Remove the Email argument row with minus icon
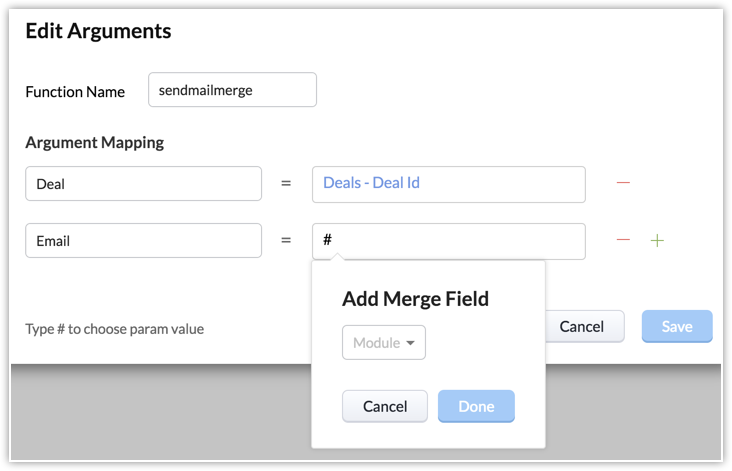Image resolution: width=732 pixels, height=471 pixels. [623, 241]
